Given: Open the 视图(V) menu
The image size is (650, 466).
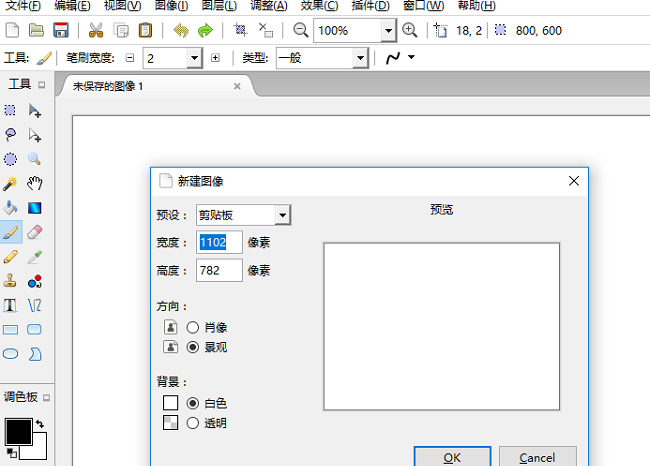Looking at the screenshot, I should point(122,6).
